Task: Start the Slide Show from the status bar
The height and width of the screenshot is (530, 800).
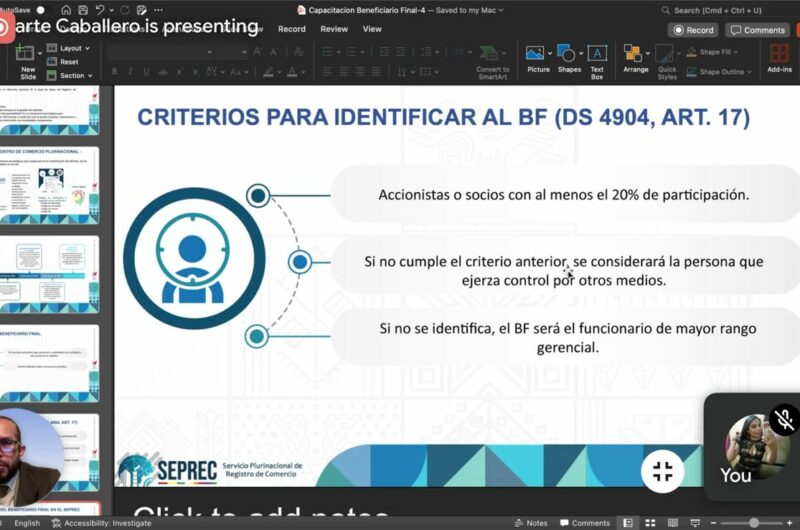Action: tap(695, 523)
